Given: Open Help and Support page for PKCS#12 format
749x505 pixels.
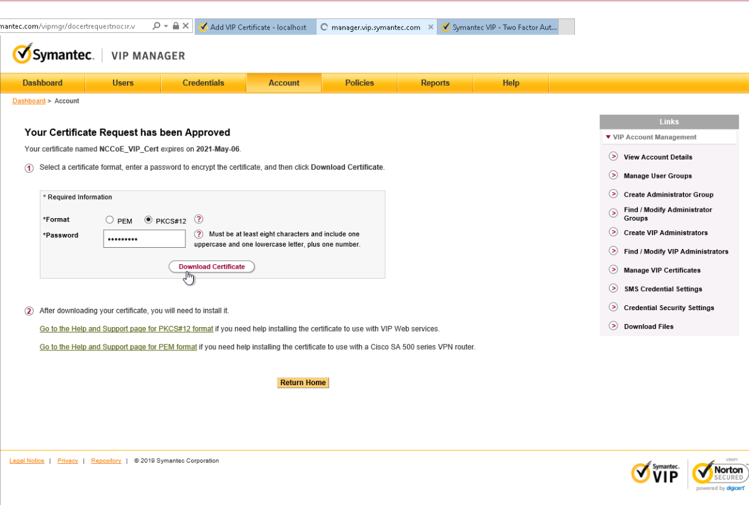Looking at the screenshot, I should (126, 329).
